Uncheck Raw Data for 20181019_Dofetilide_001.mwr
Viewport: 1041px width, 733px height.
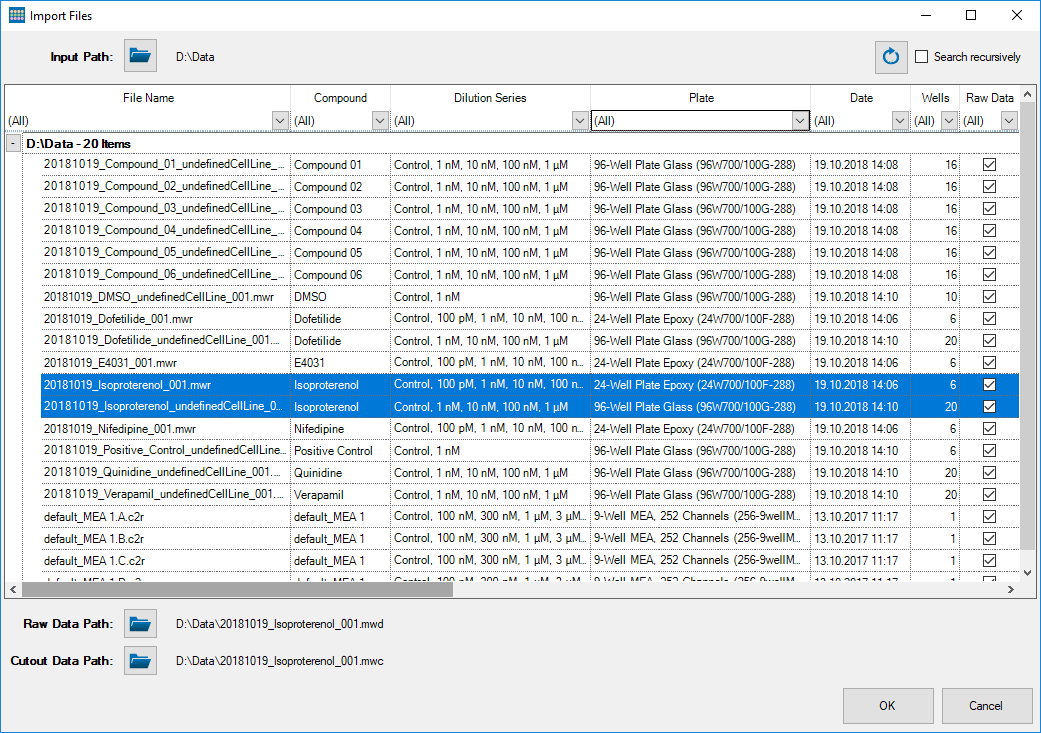pyautogui.click(x=989, y=318)
